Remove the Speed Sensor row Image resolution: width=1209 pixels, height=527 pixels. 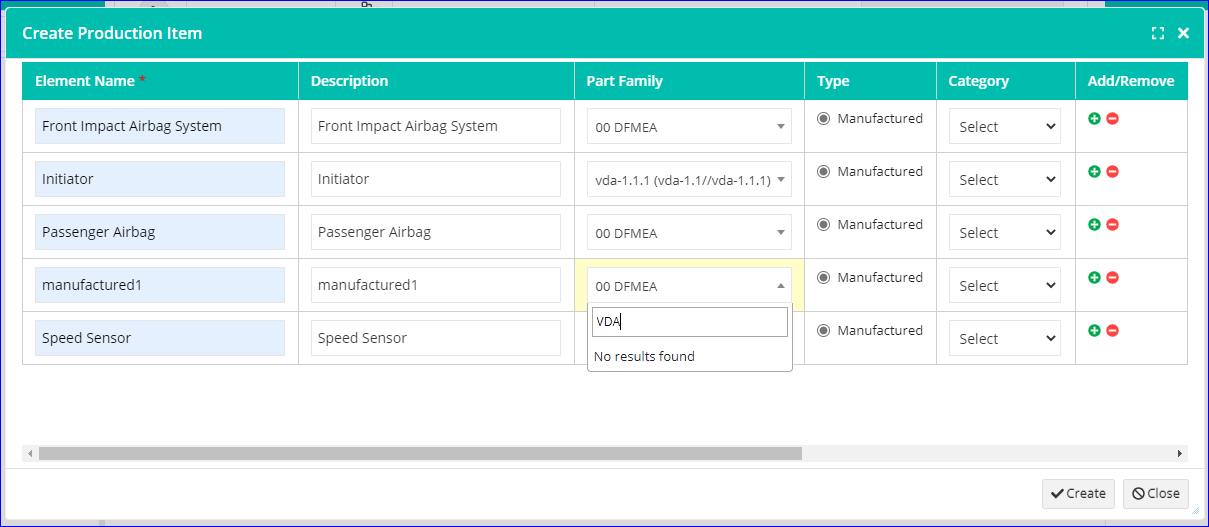pyautogui.click(x=1112, y=330)
